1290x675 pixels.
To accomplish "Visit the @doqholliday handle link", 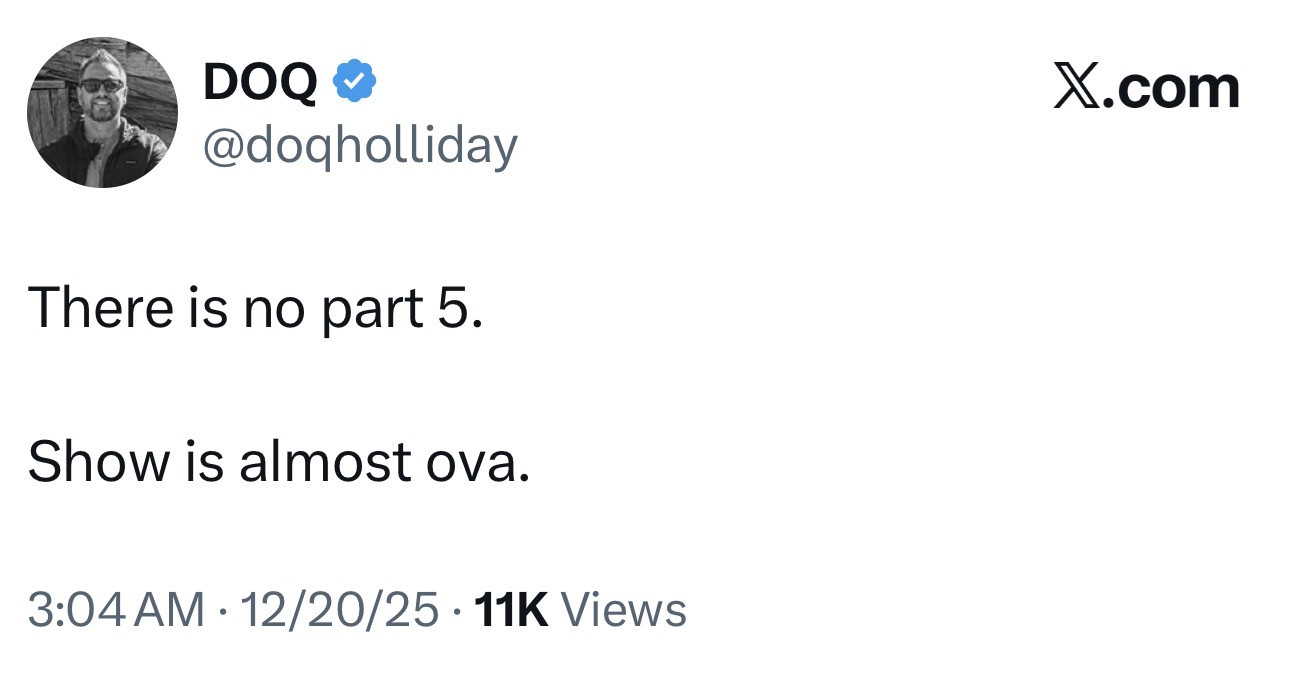I will pos(360,146).
